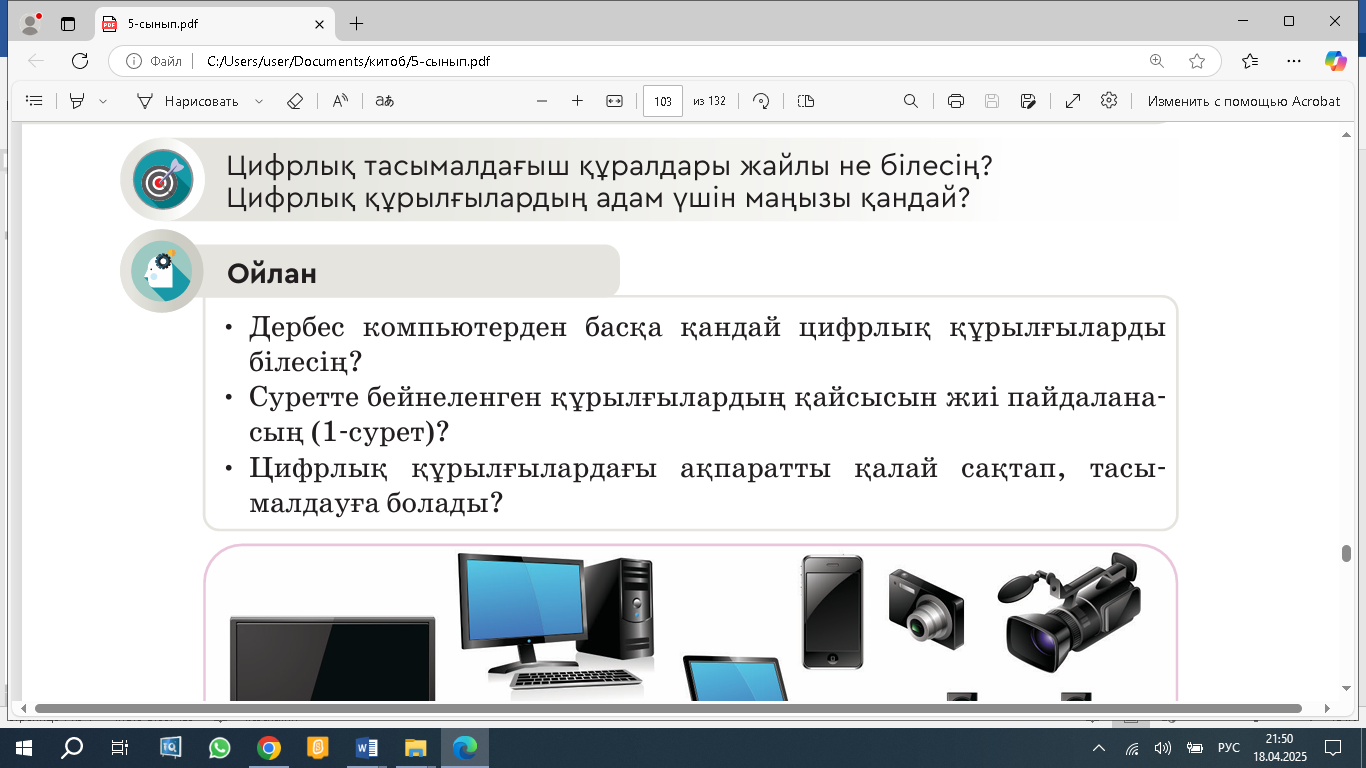This screenshot has width=1366, height=768.
Task: Open the zoom magnifier in address bar
Action: pyautogui.click(x=1157, y=61)
